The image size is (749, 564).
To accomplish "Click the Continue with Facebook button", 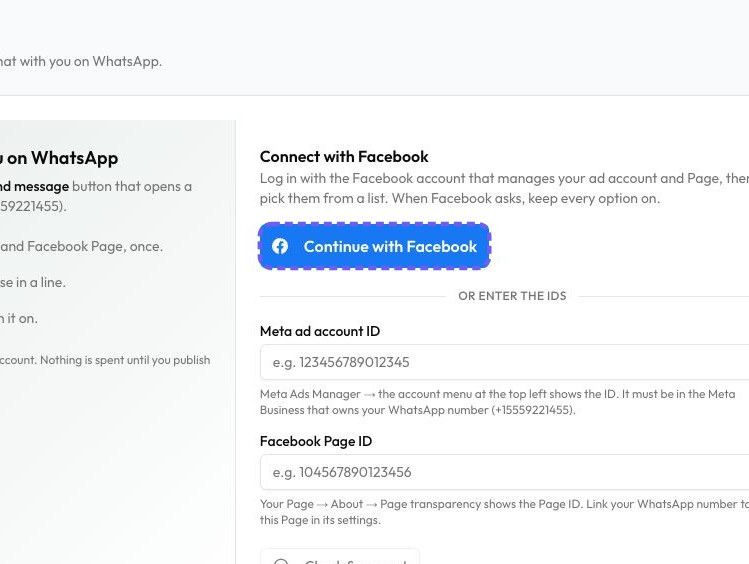I will point(374,246).
